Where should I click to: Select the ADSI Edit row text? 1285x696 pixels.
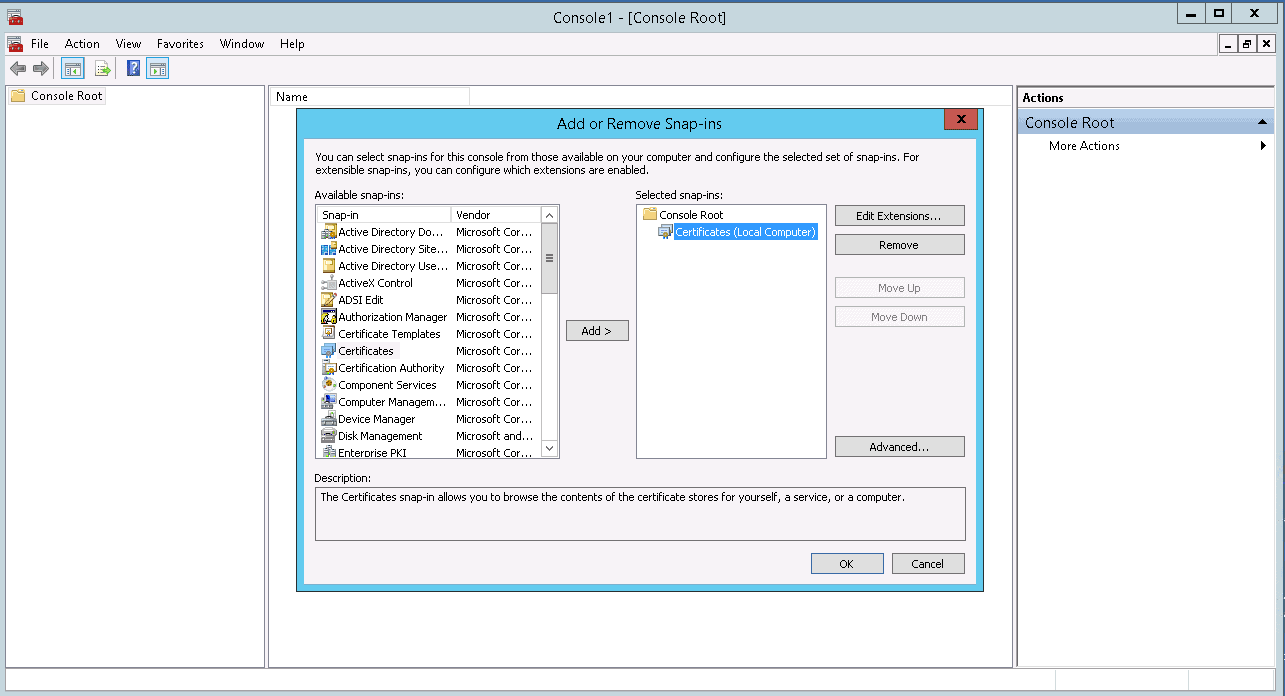361,300
